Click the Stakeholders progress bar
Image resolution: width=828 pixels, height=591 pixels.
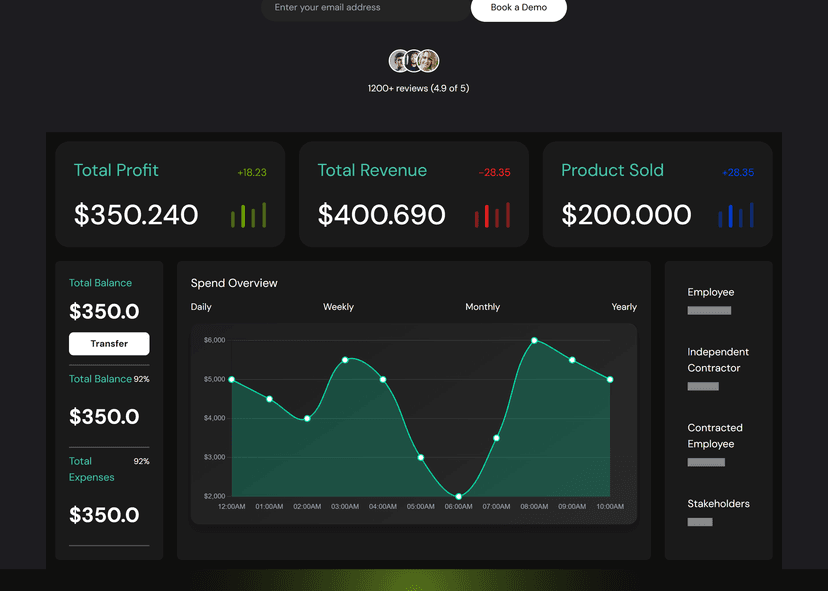point(700,522)
